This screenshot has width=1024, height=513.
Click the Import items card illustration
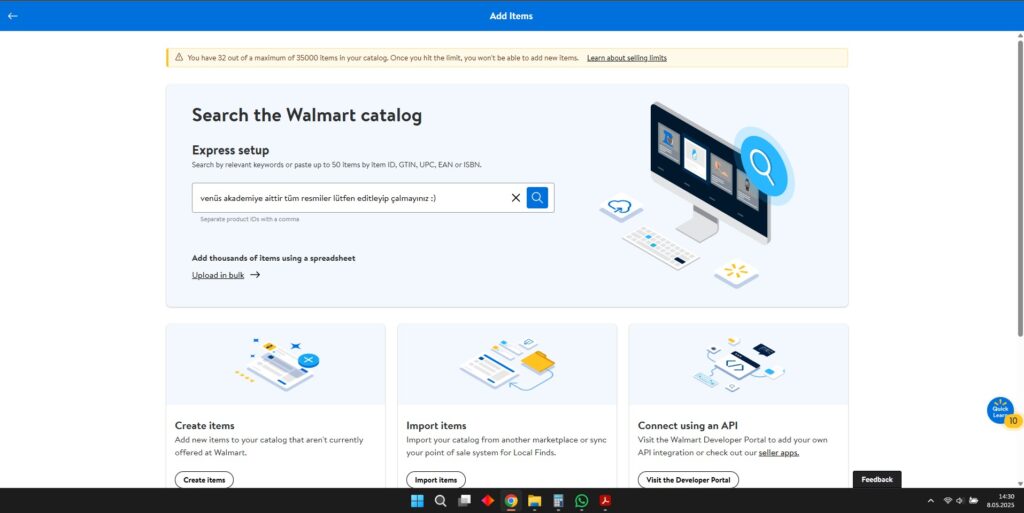pos(507,364)
